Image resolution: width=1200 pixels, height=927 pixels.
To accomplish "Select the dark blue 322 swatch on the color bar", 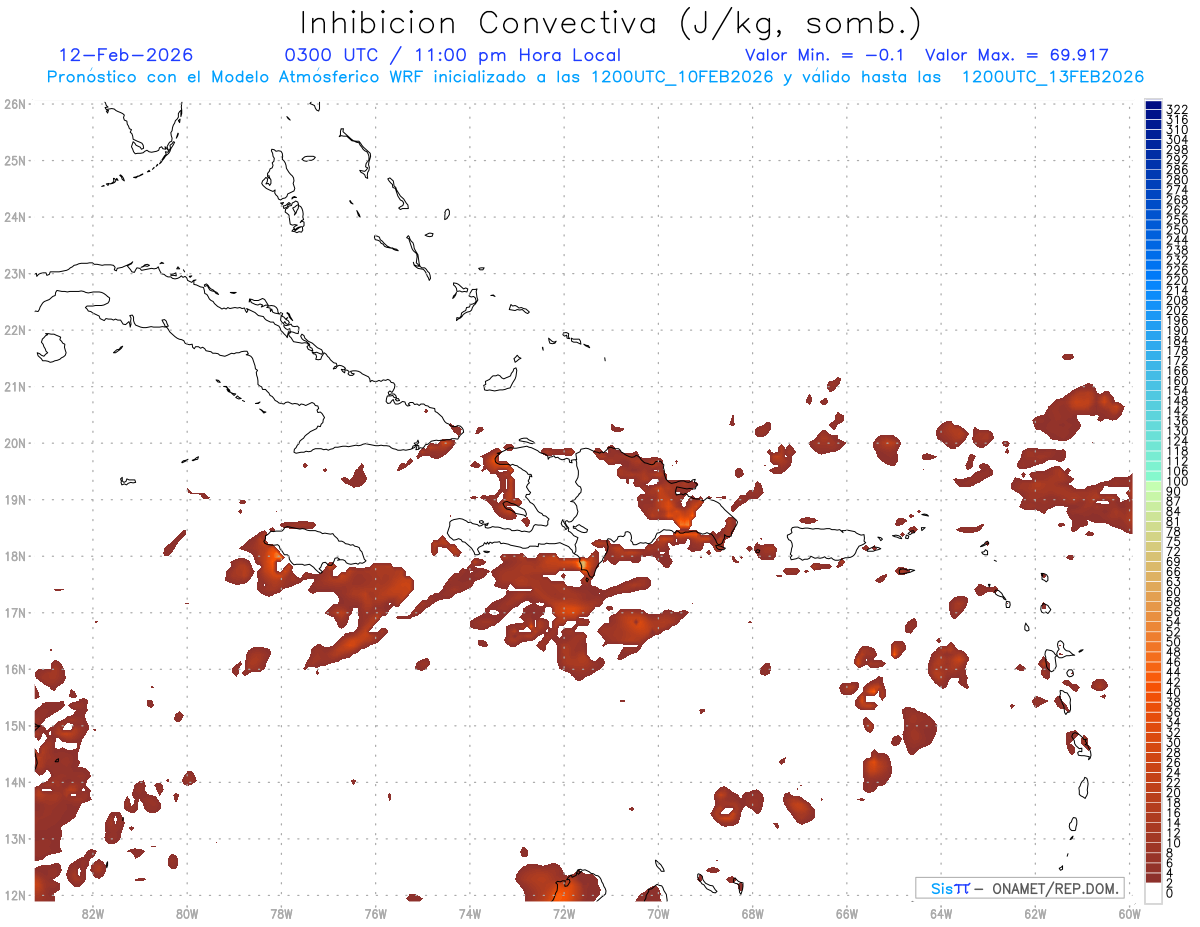I will (1153, 106).
